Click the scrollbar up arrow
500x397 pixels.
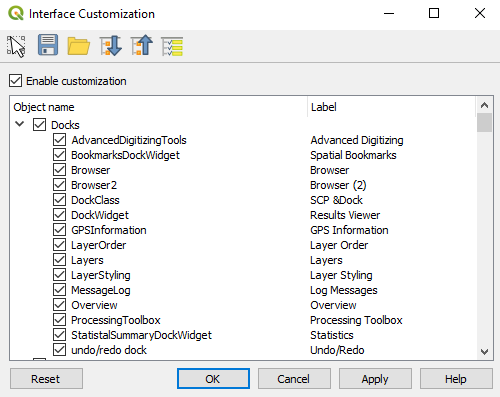(484, 106)
